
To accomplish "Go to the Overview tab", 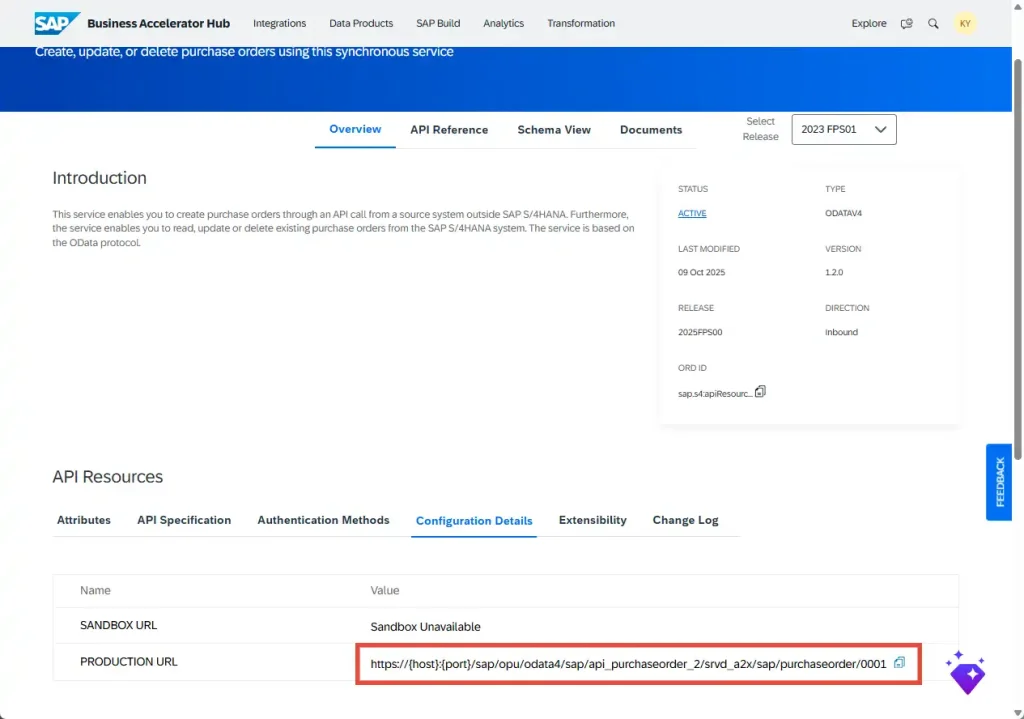I will 355,129.
